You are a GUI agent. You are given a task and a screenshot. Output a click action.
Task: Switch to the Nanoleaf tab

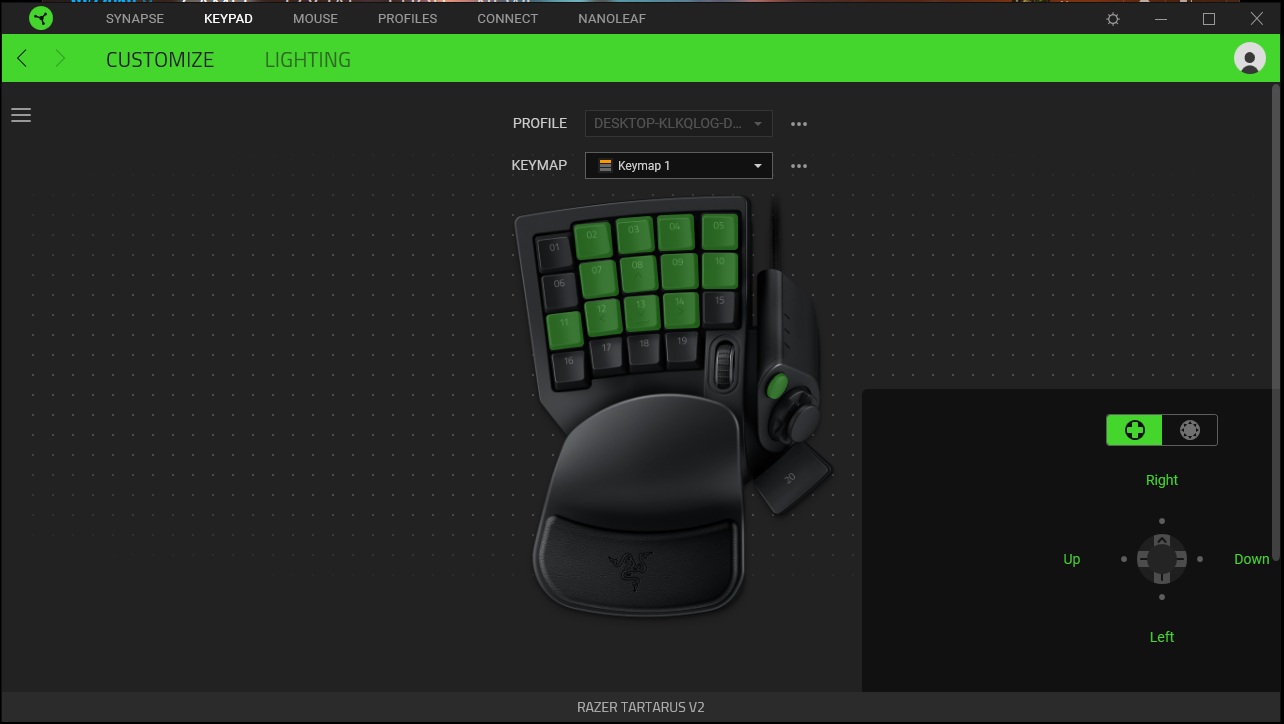[x=611, y=19]
